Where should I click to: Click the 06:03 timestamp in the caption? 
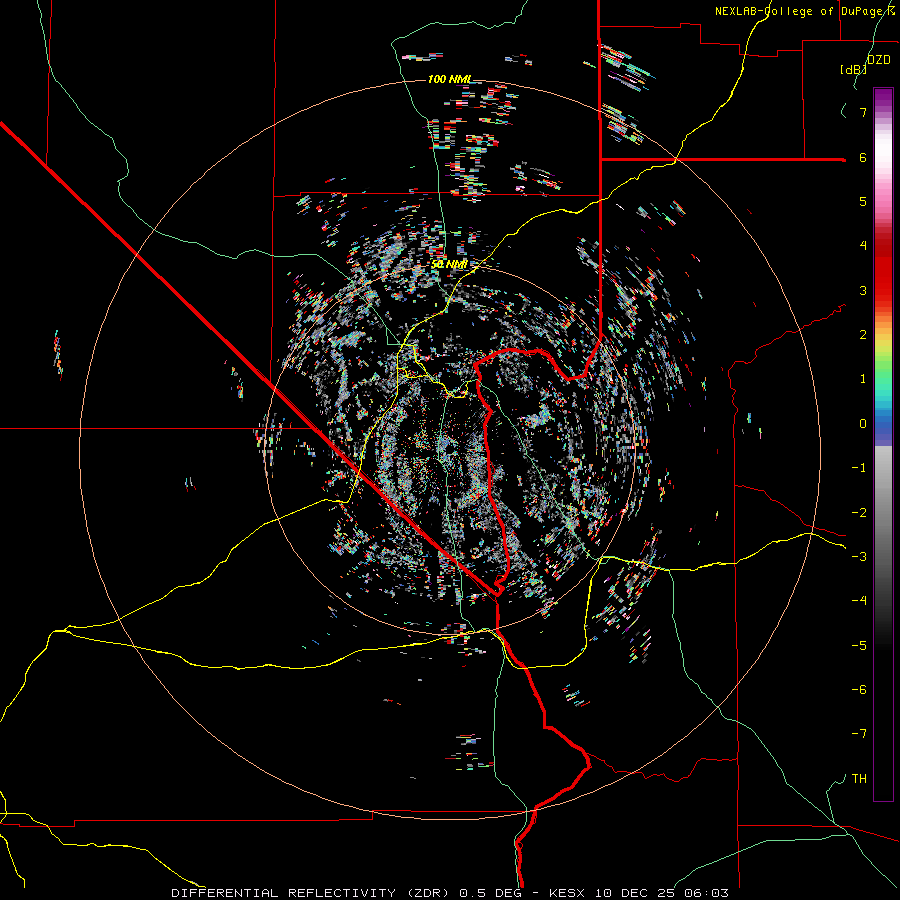pos(708,891)
